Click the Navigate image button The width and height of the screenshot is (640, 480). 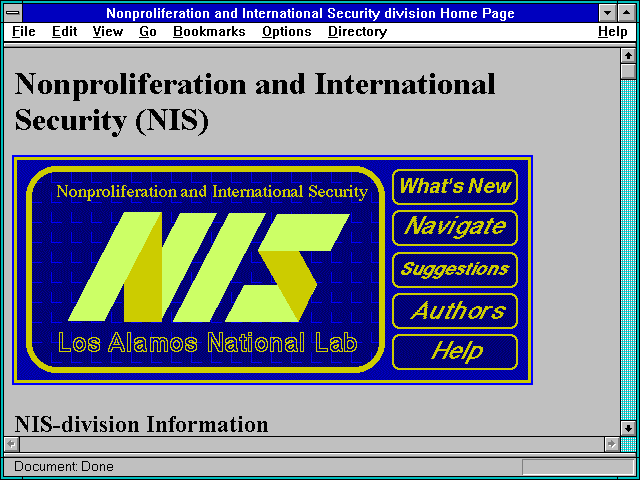click(455, 228)
